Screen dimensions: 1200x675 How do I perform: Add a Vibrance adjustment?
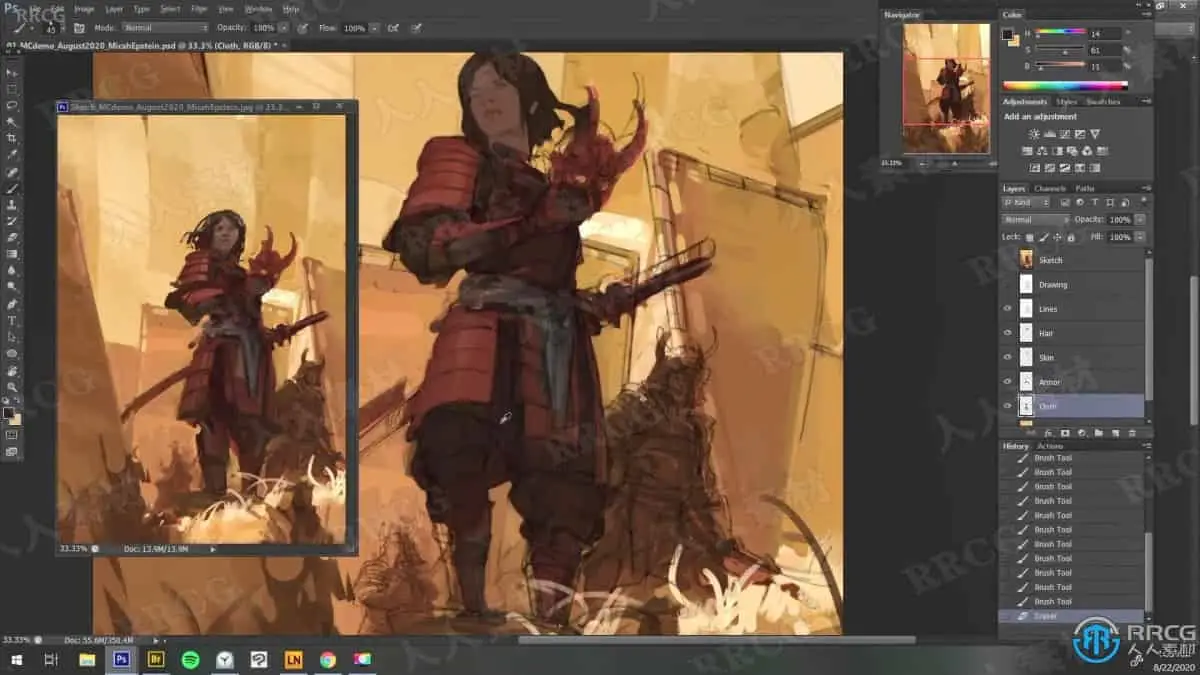pos(1095,134)
